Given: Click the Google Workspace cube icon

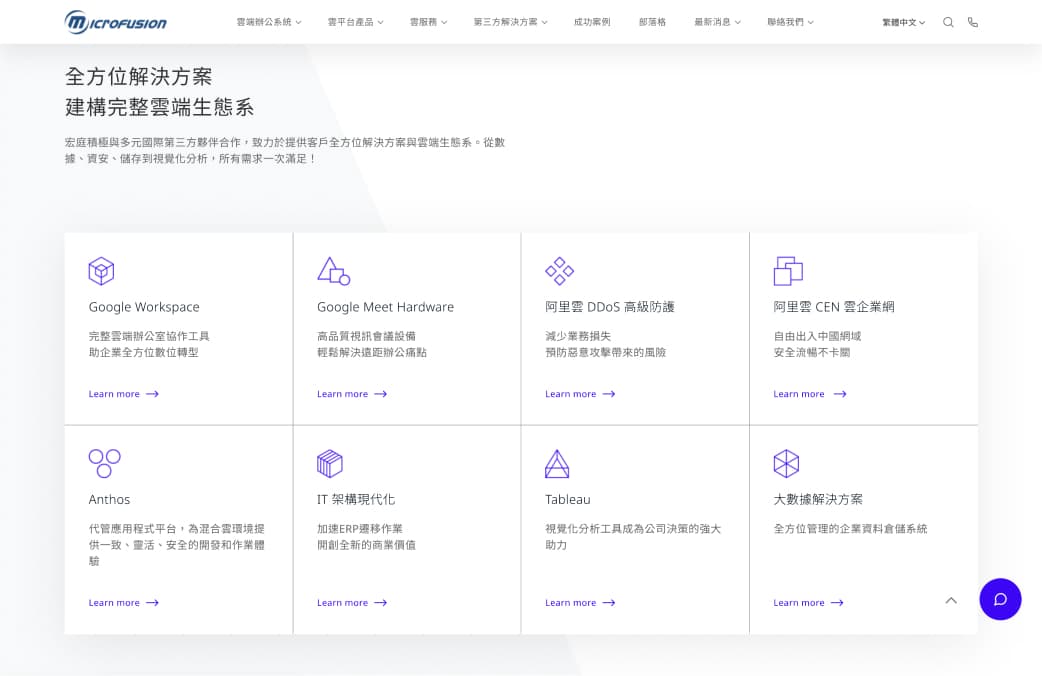Looking at the screenshot, I should click(101, 271).
